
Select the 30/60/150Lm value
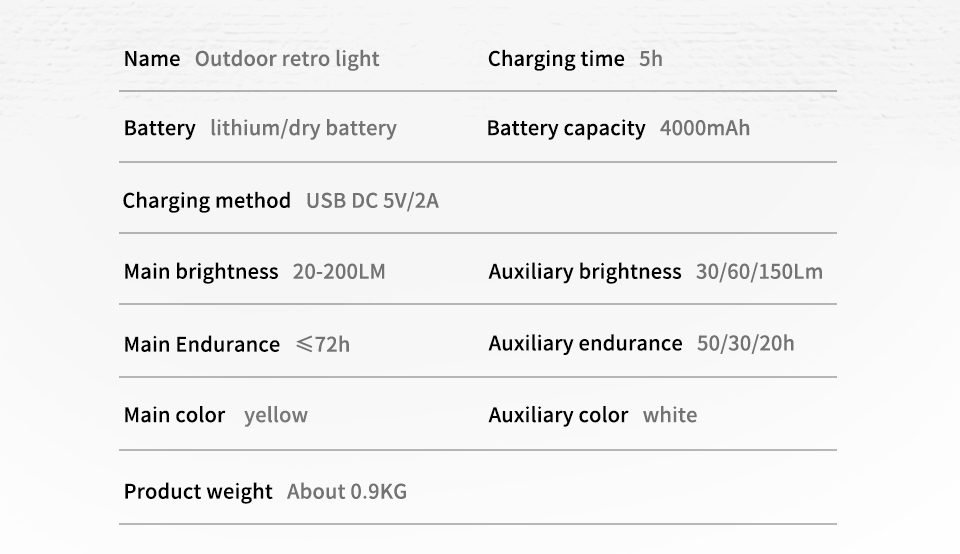(x=759, y=272)
